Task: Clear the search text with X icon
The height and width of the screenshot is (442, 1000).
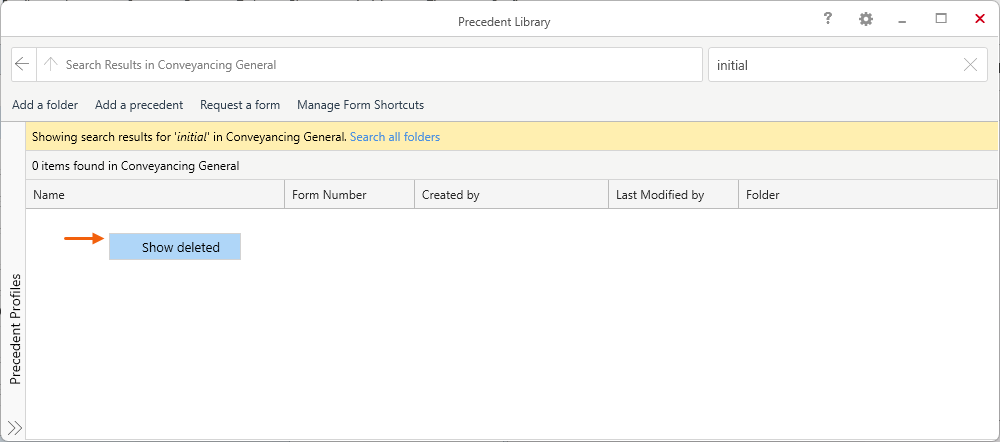Action: coord(970,65)
